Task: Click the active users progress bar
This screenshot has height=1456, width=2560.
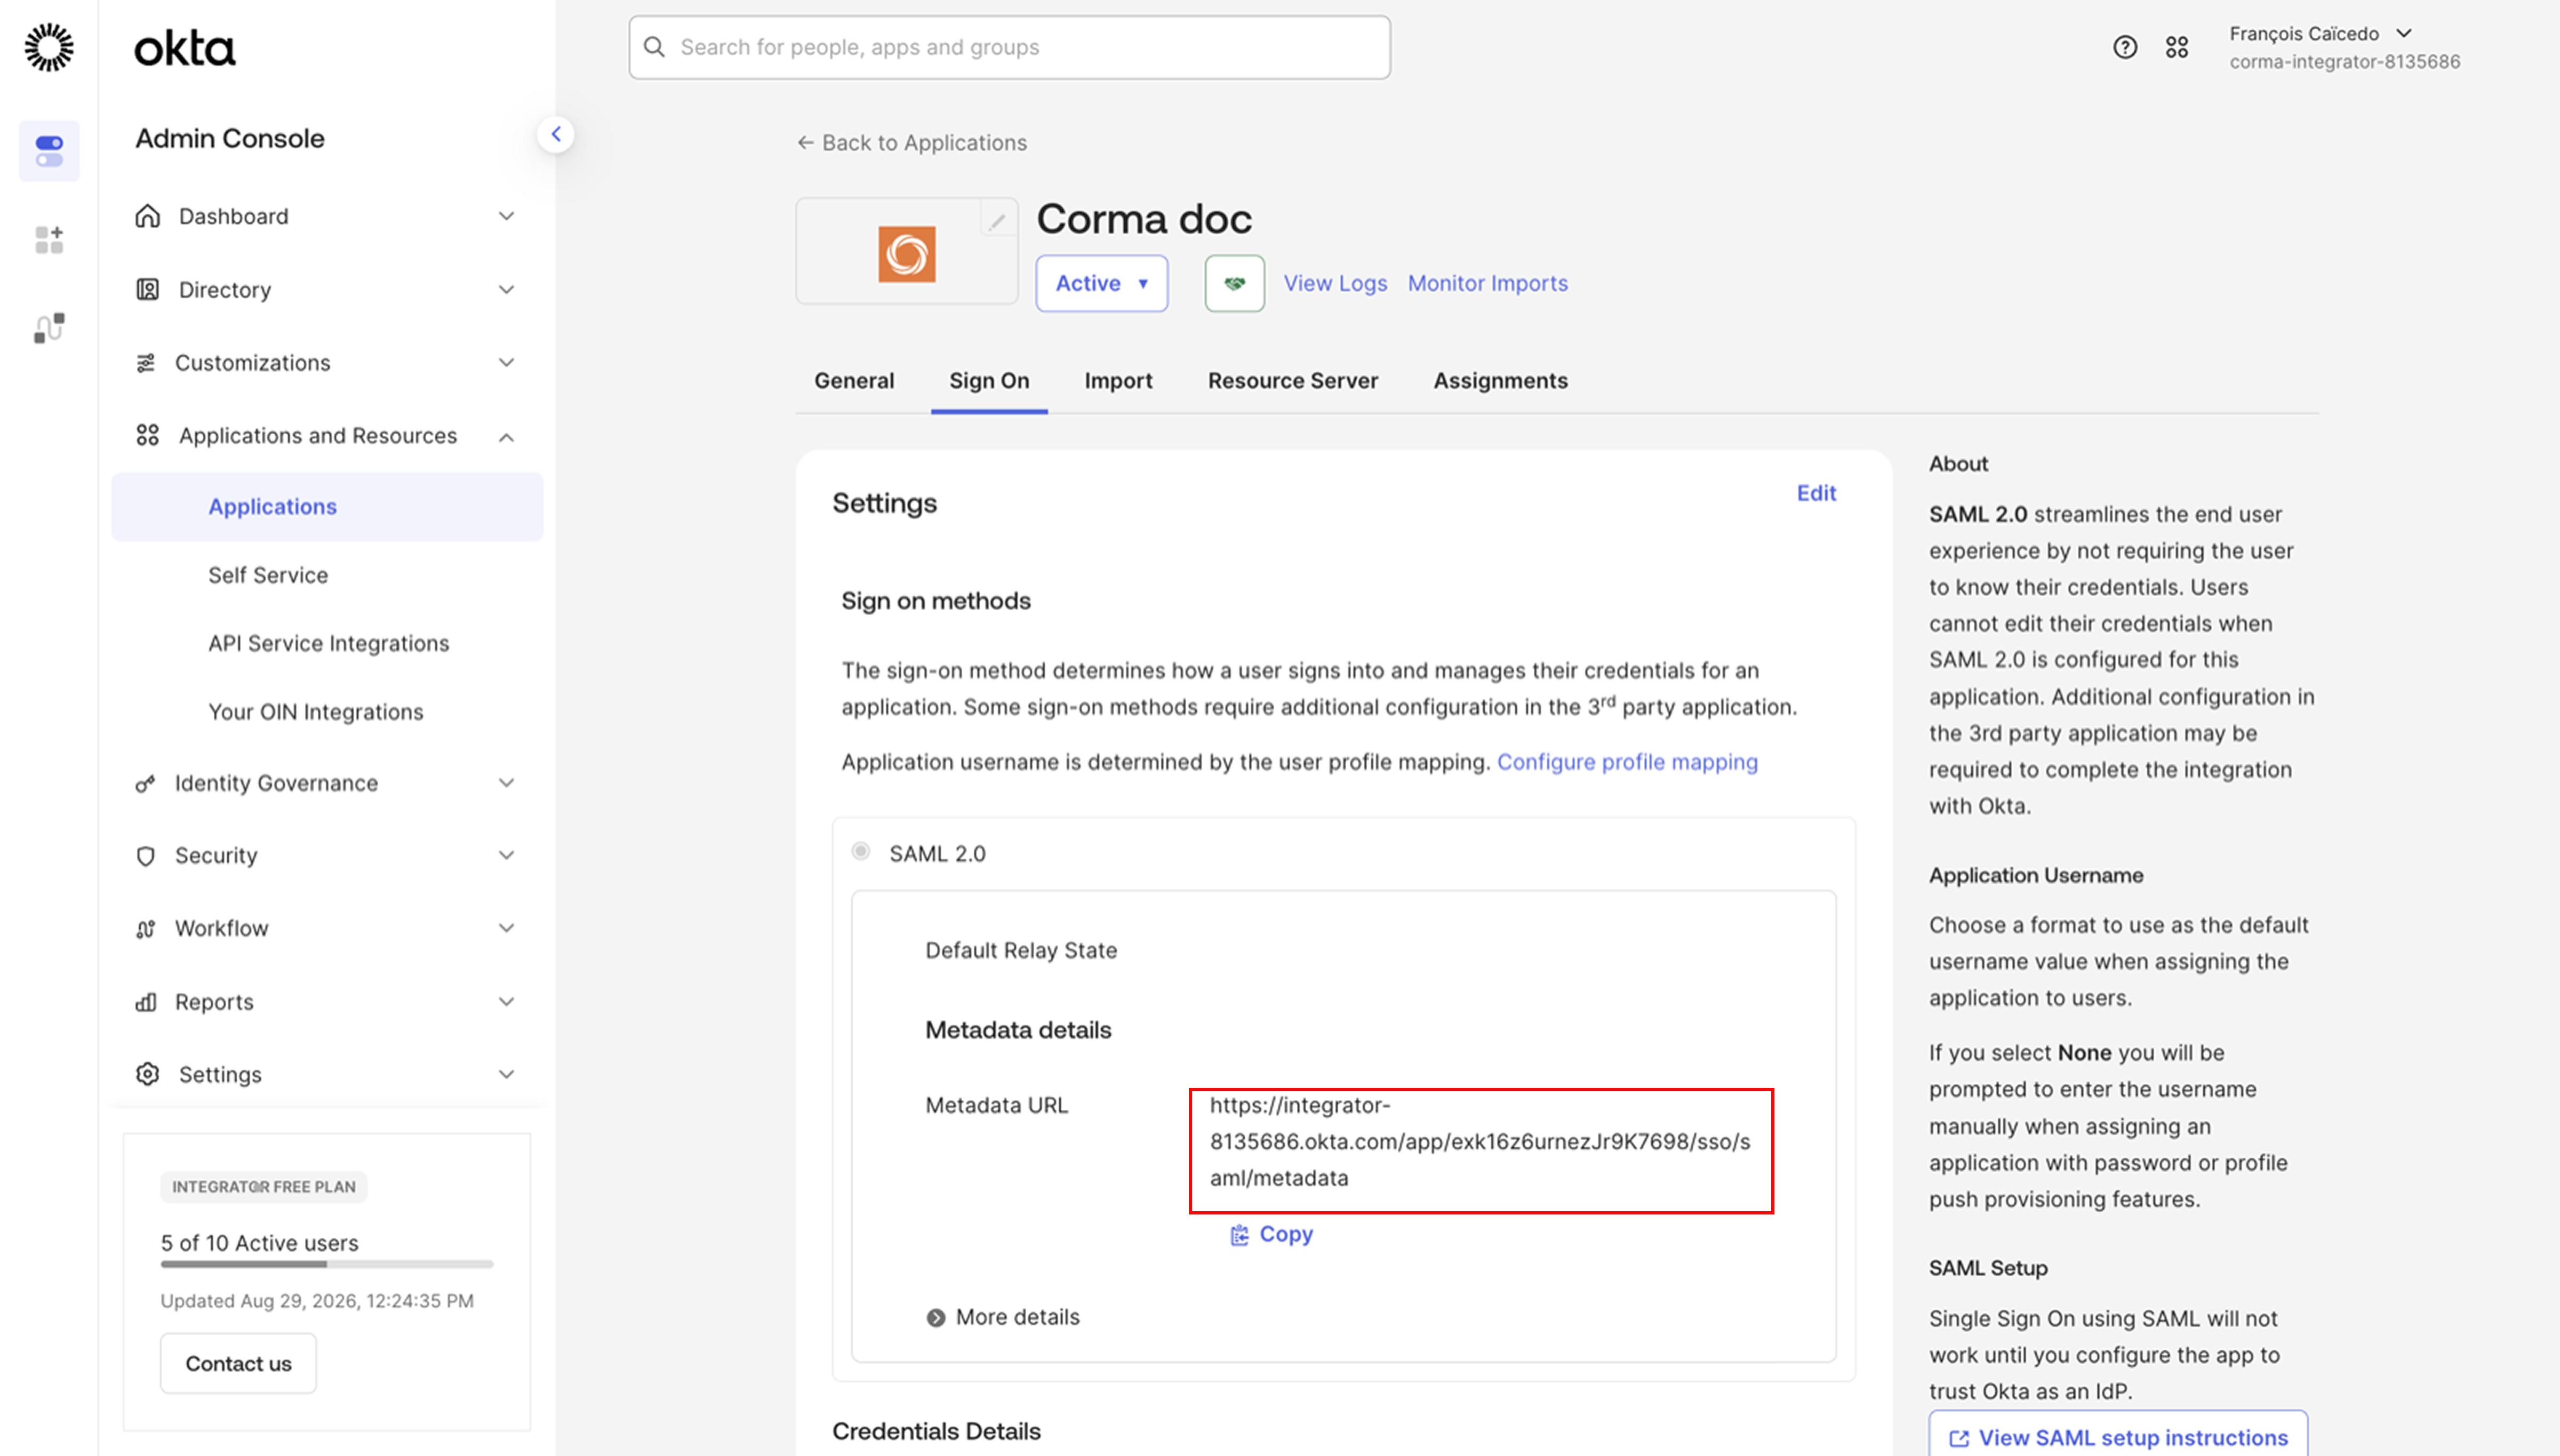Action: coord(327,1265)
